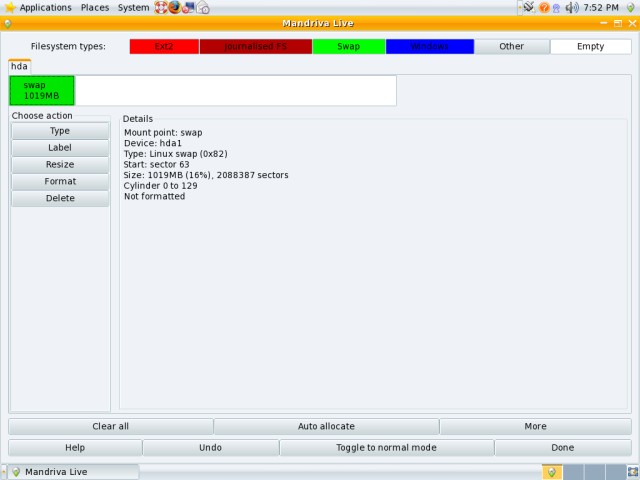Click the show desktop icon in bottom panel
Screen dimensions: 640x480
click(x=633, y=472)
